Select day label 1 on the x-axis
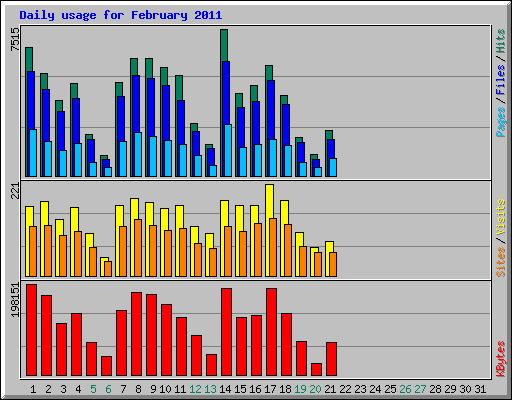 [33, 389]
